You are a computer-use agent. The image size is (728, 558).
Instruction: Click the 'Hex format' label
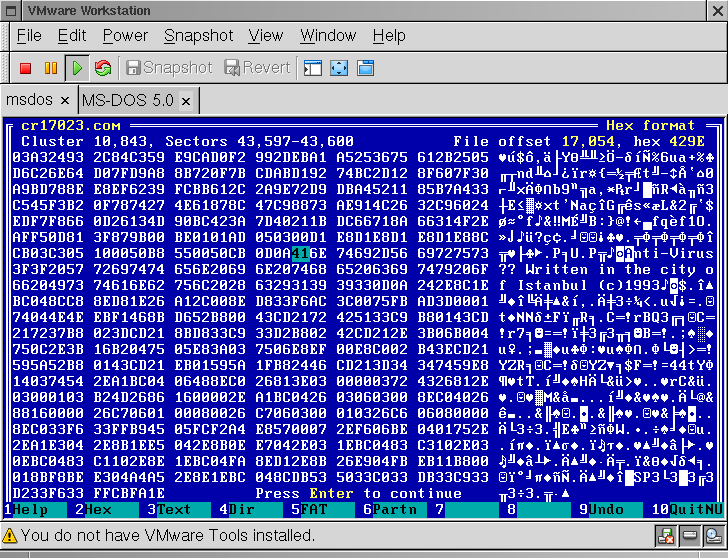tap(650, 126)
